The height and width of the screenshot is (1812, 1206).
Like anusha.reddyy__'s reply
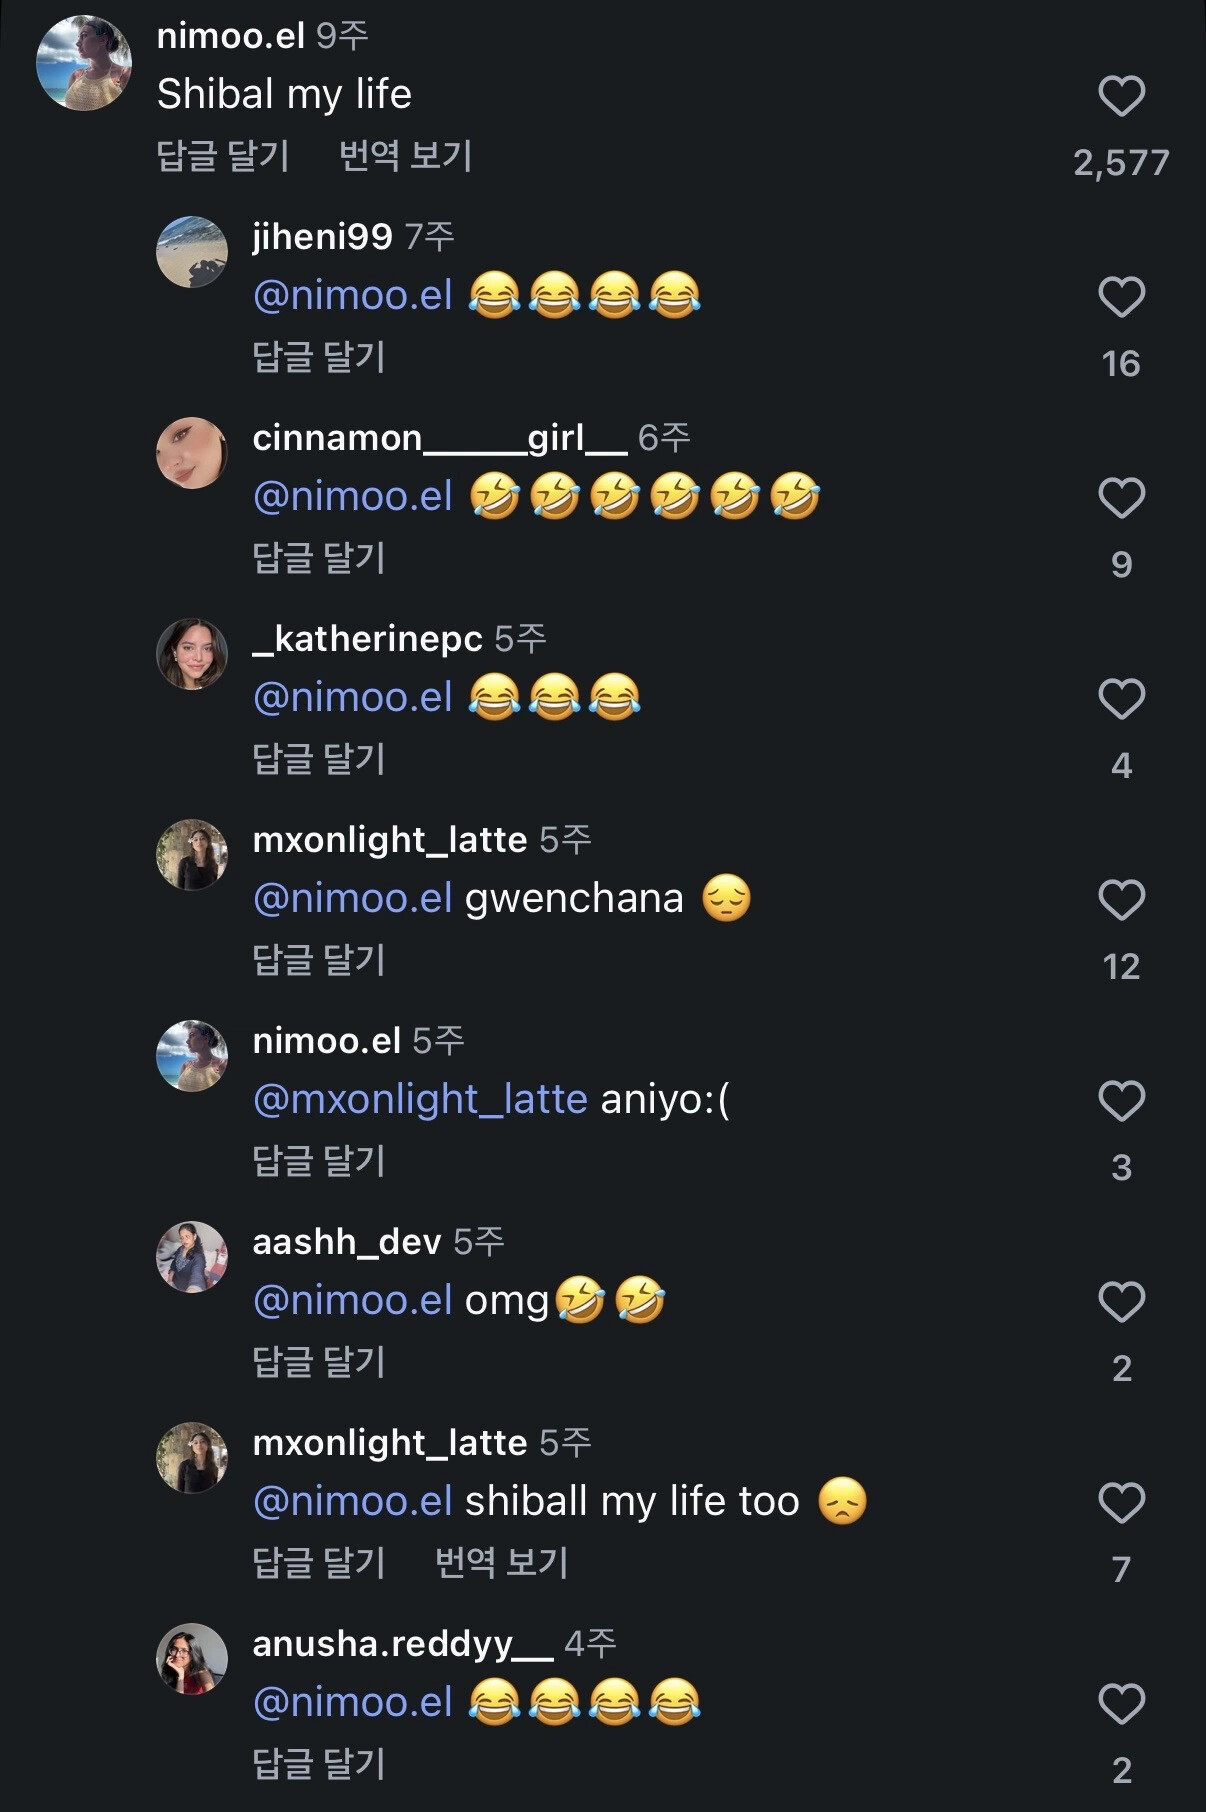(1121, 1704)
